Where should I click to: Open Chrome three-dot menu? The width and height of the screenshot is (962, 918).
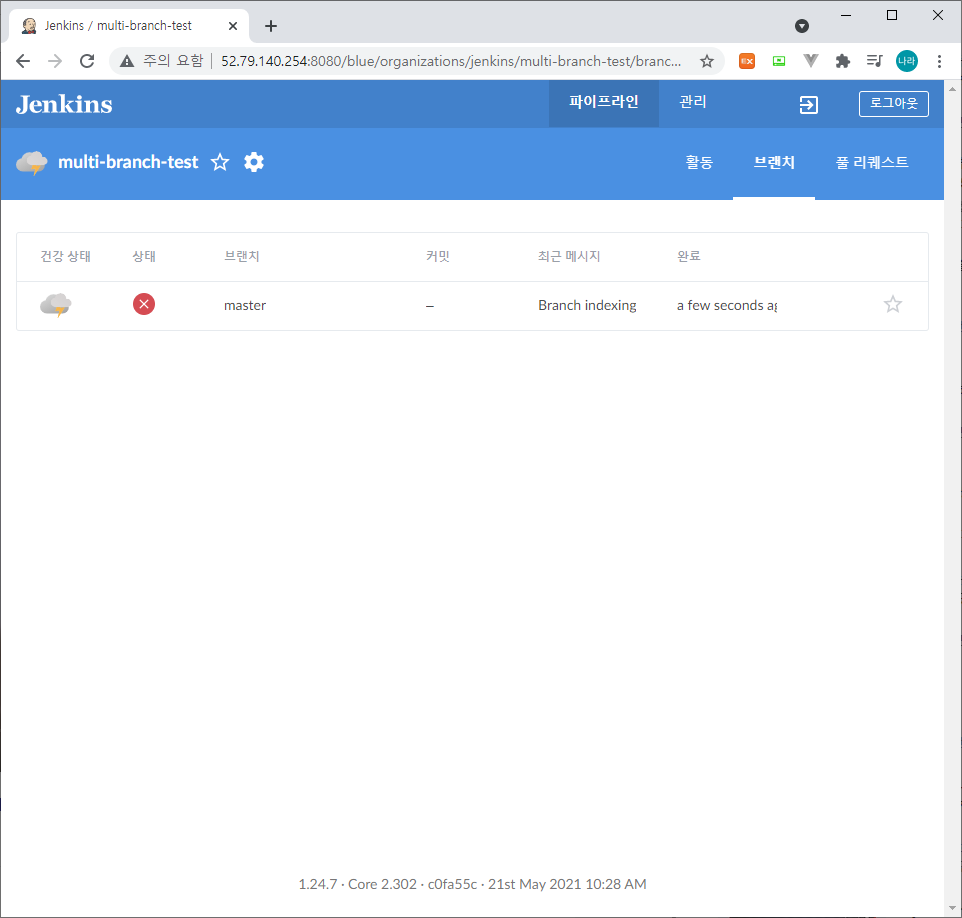tap(939, 61)
